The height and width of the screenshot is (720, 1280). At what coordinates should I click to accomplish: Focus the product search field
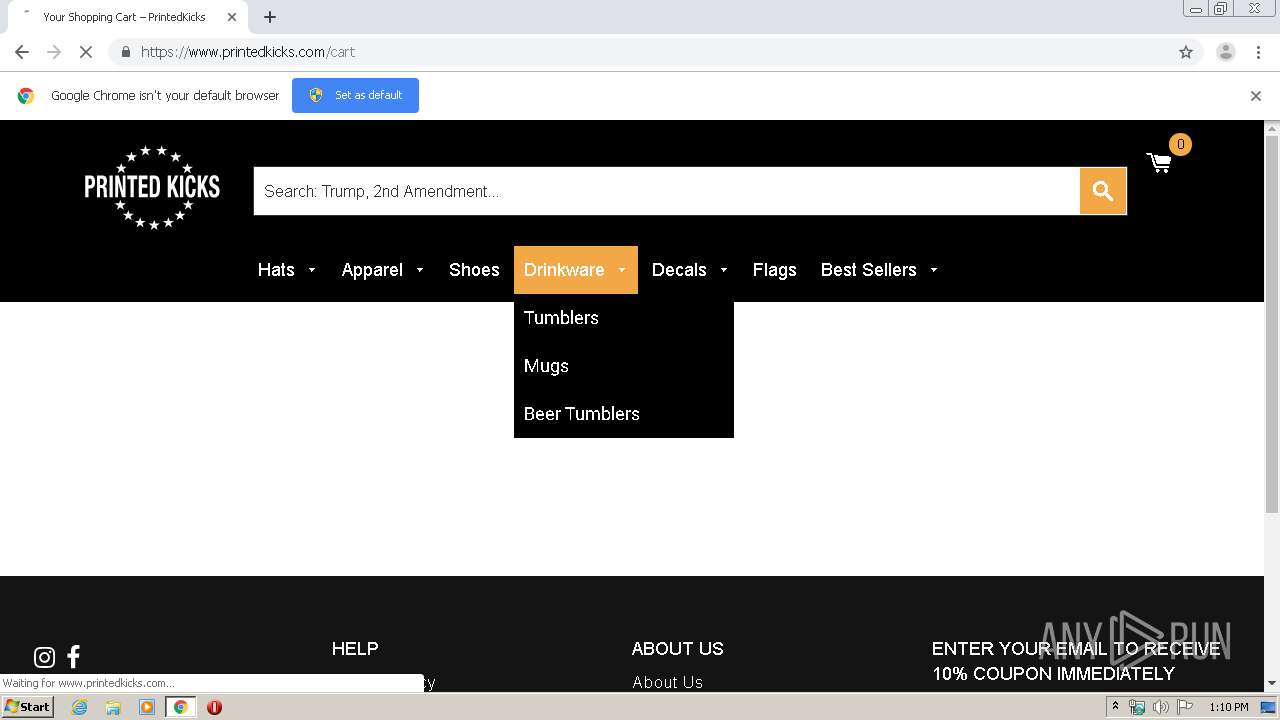coord(667,191)
